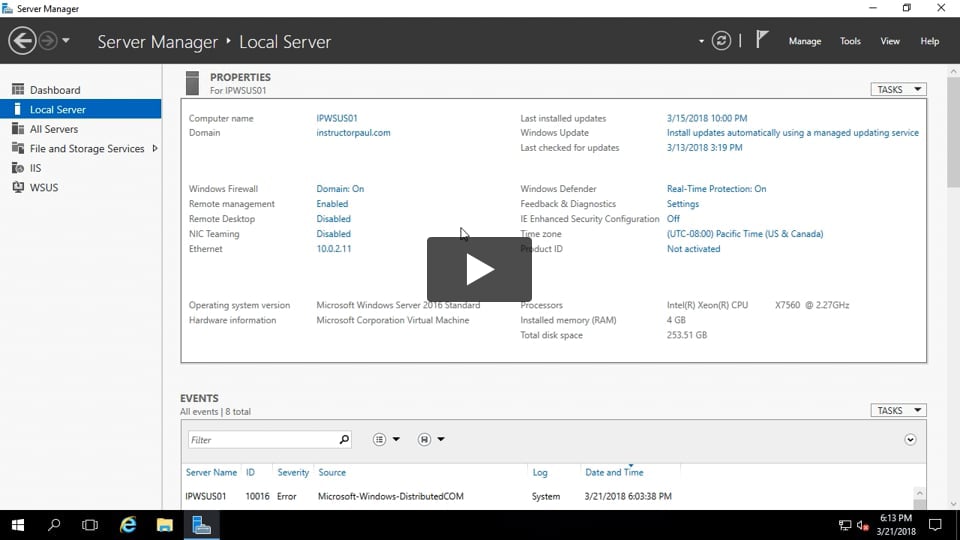Open Internet Explorer from the taskbar
This screenshot has height=540, width=960.
pos(128,525)
